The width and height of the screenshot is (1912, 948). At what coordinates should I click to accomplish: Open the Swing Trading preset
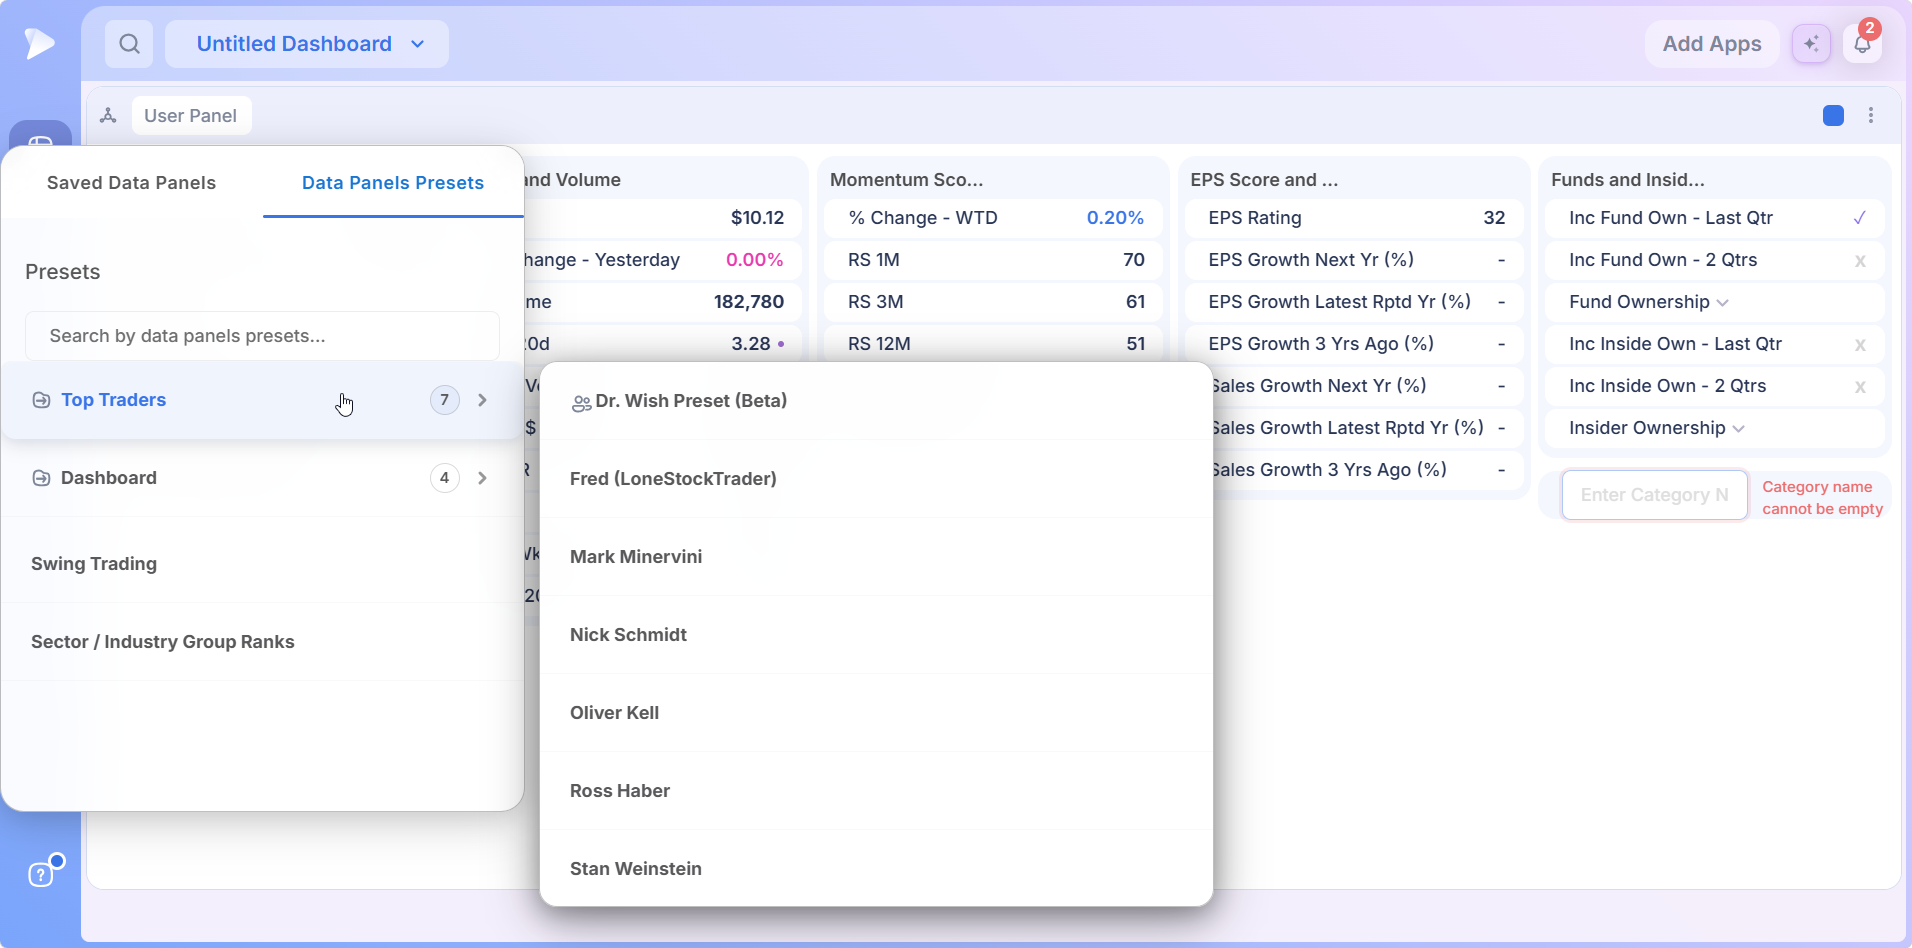(262, 564)
